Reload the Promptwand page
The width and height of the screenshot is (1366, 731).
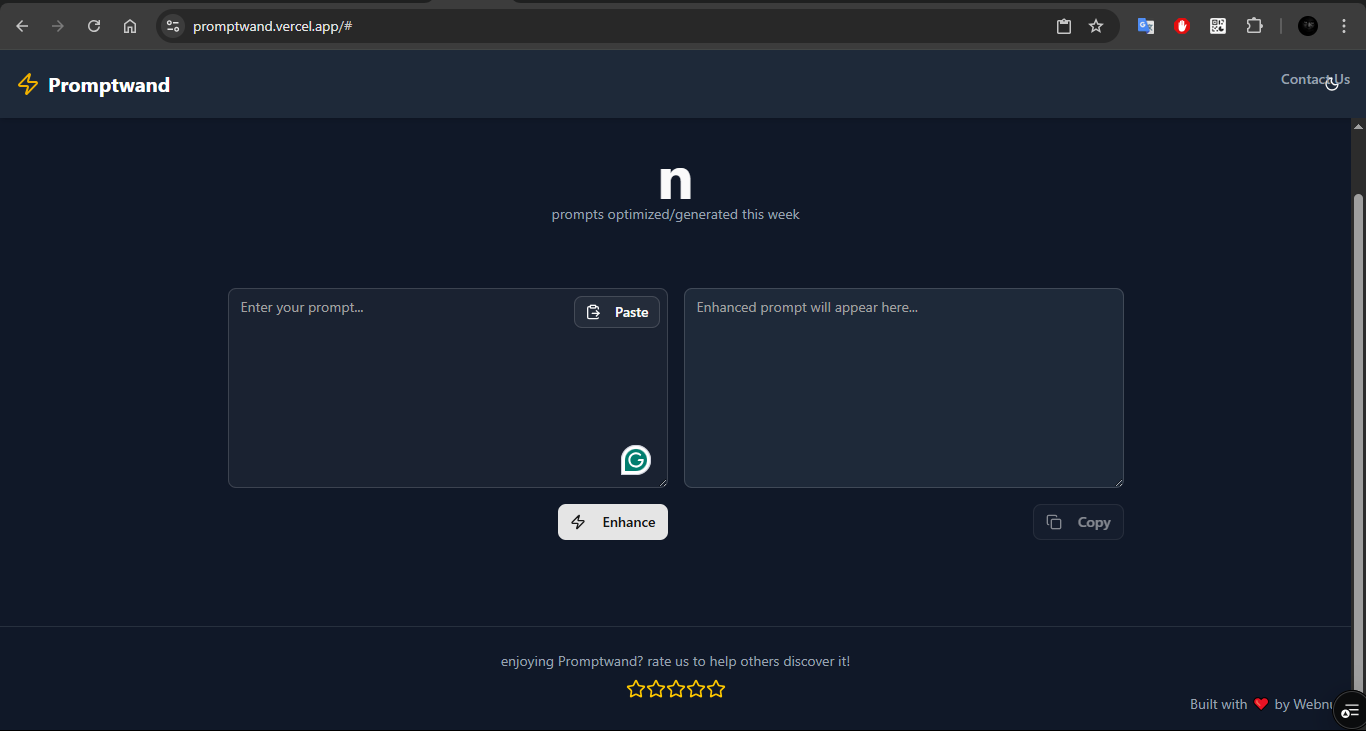coord(94,26)
